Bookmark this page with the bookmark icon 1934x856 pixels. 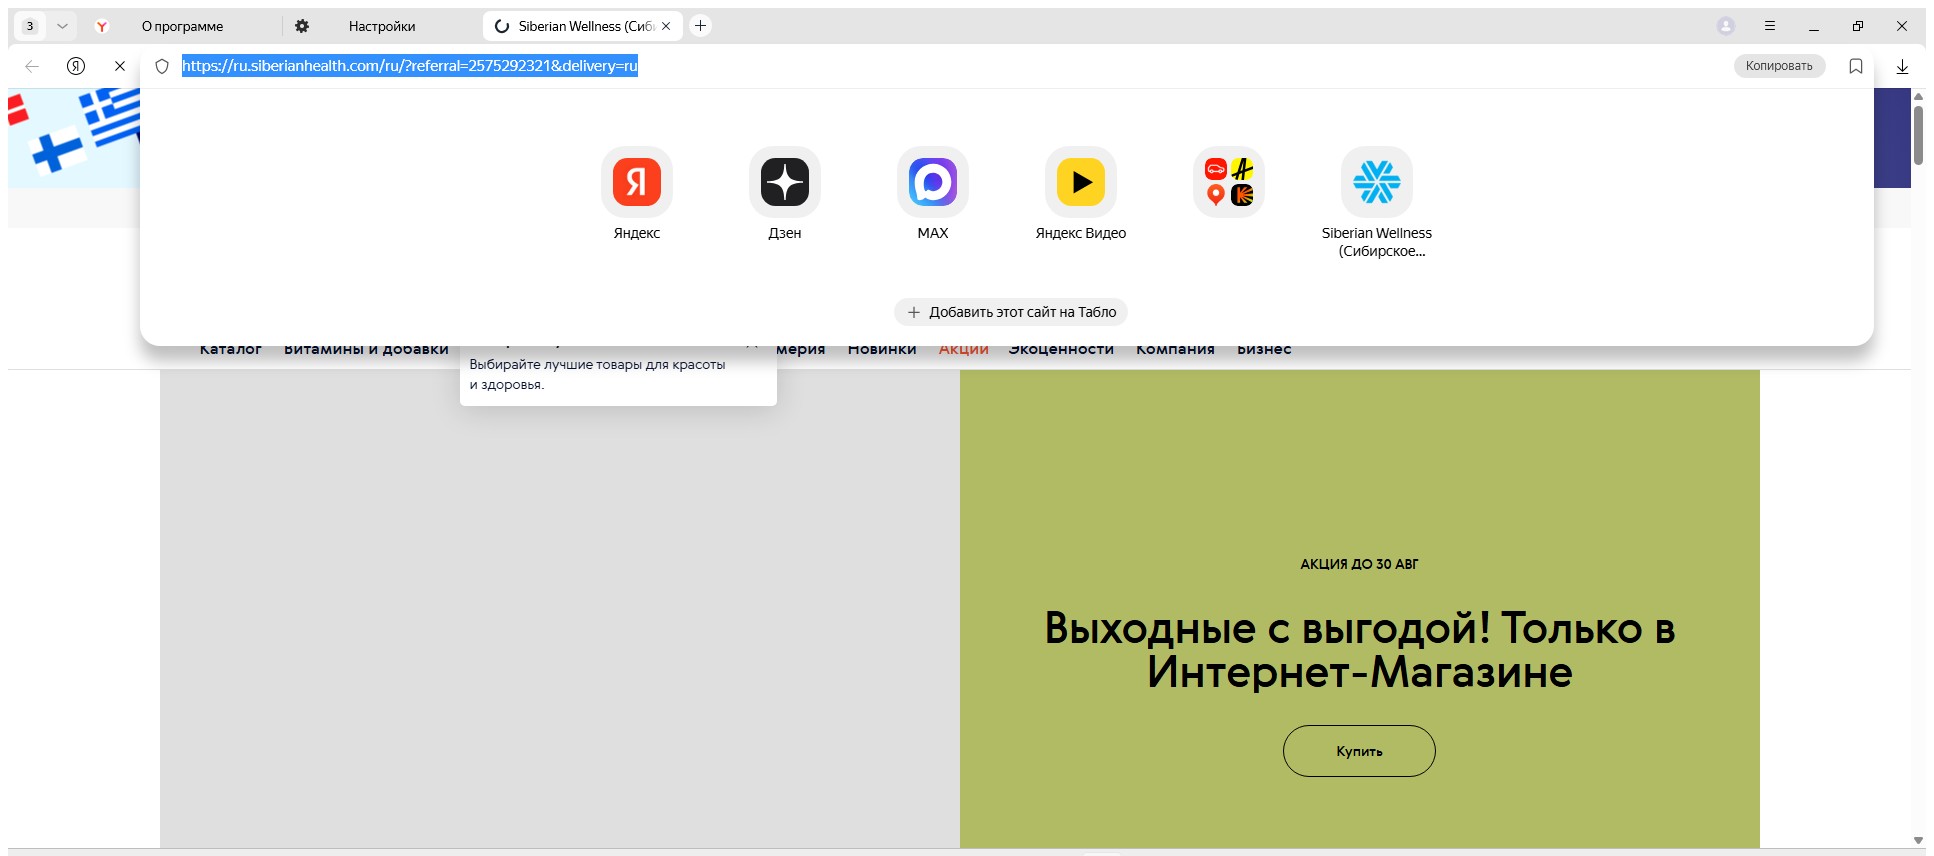click(x=1856, y=66)
